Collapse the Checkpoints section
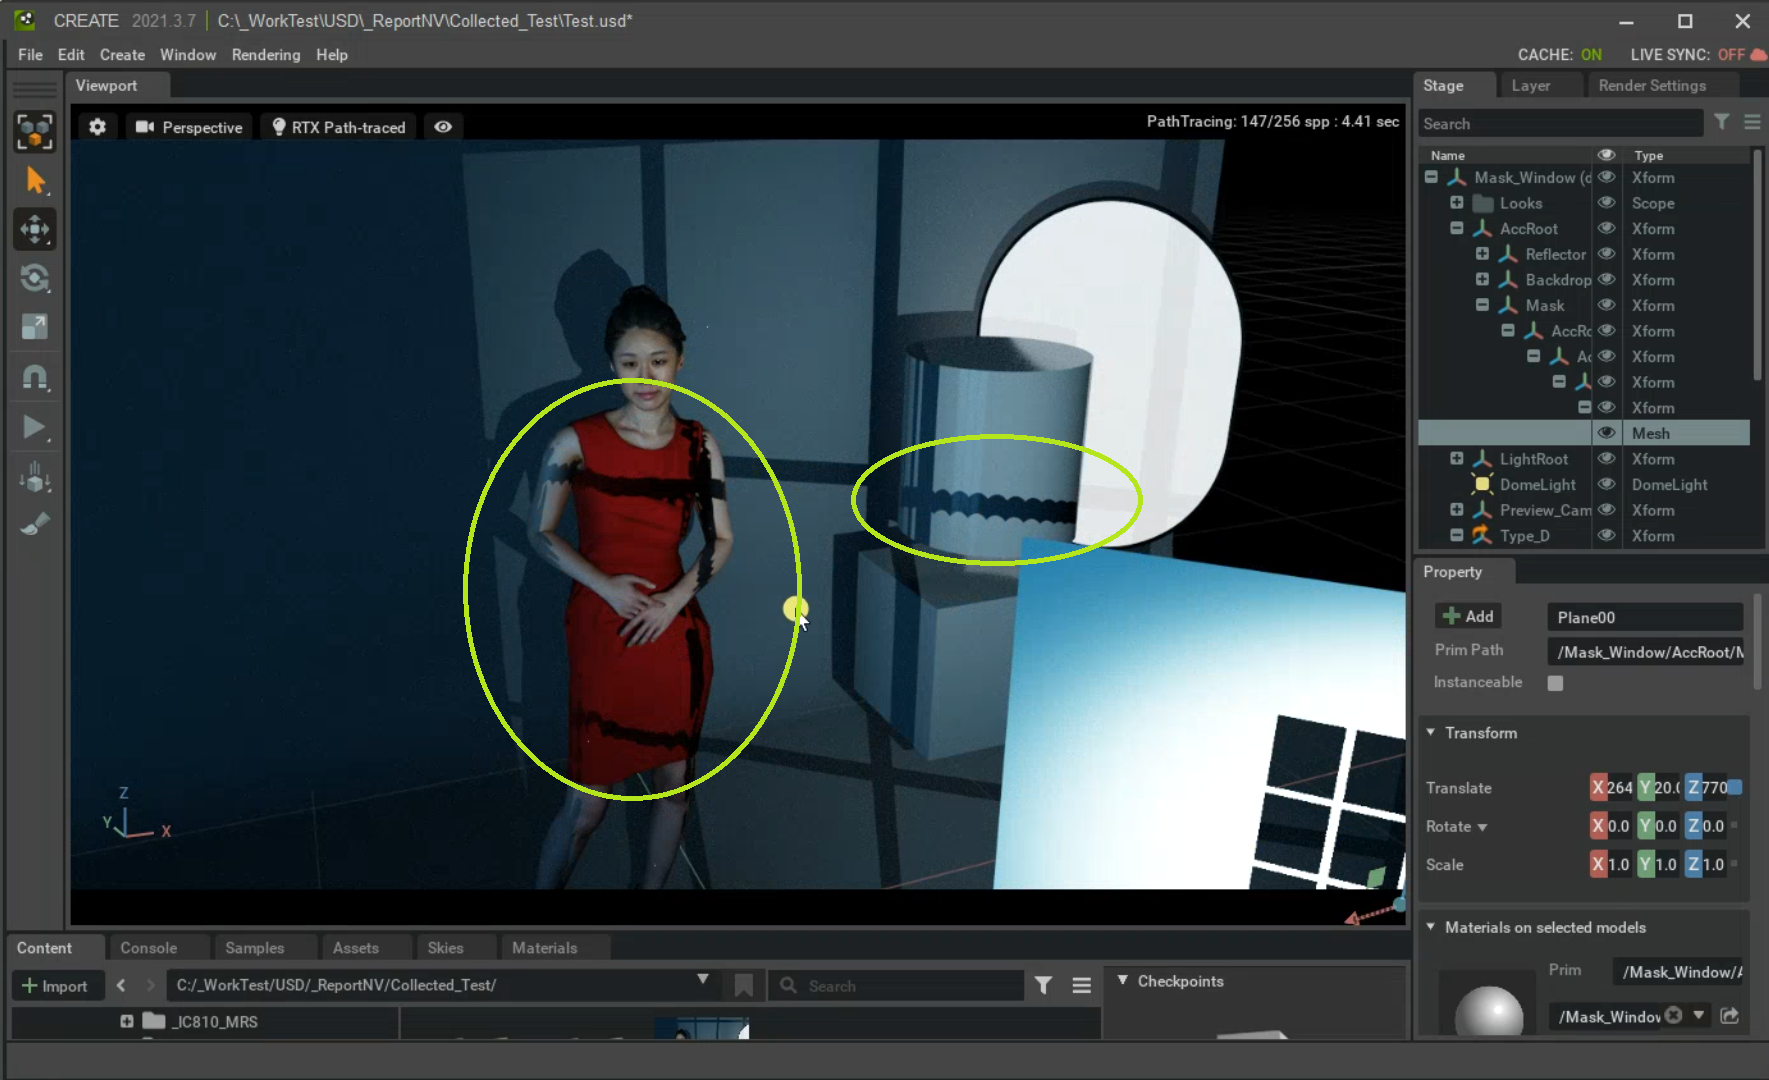 [x=1123, y=980]
